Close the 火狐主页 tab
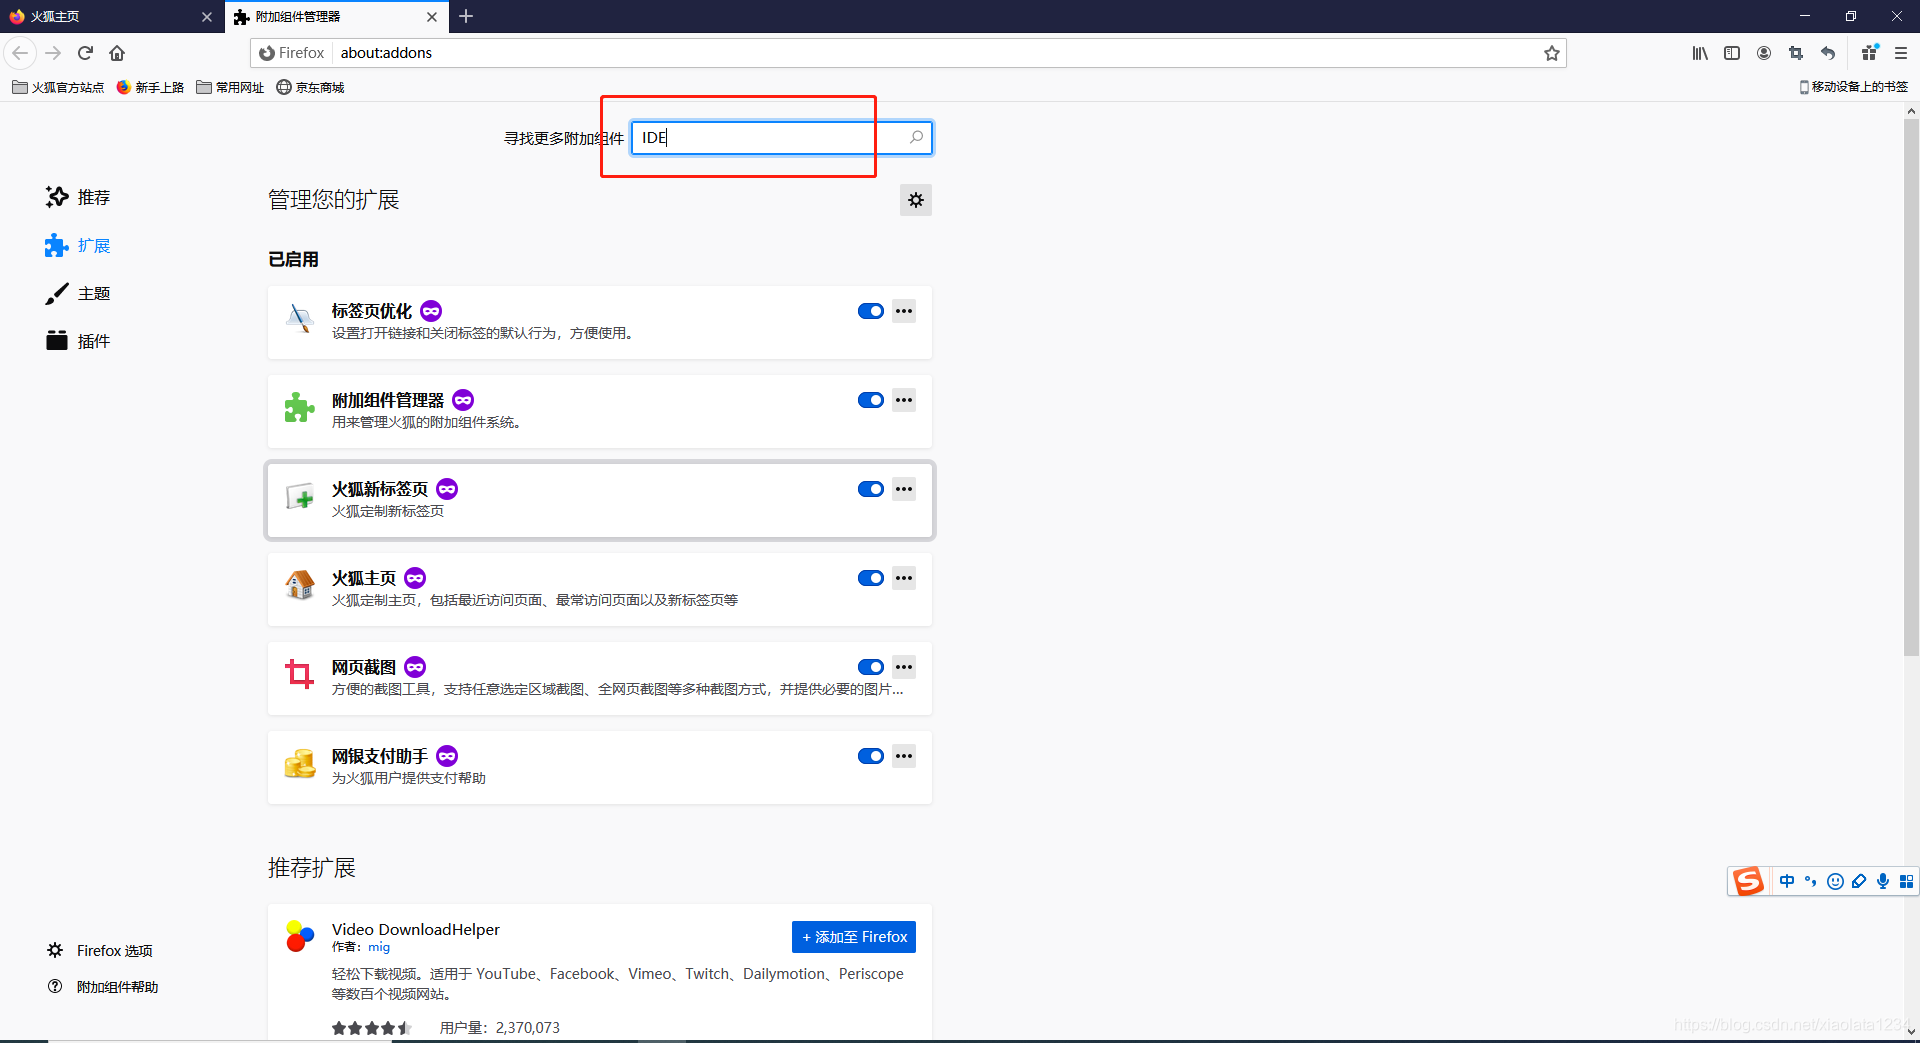1920x1043 pixels. (x=207, y=17)
